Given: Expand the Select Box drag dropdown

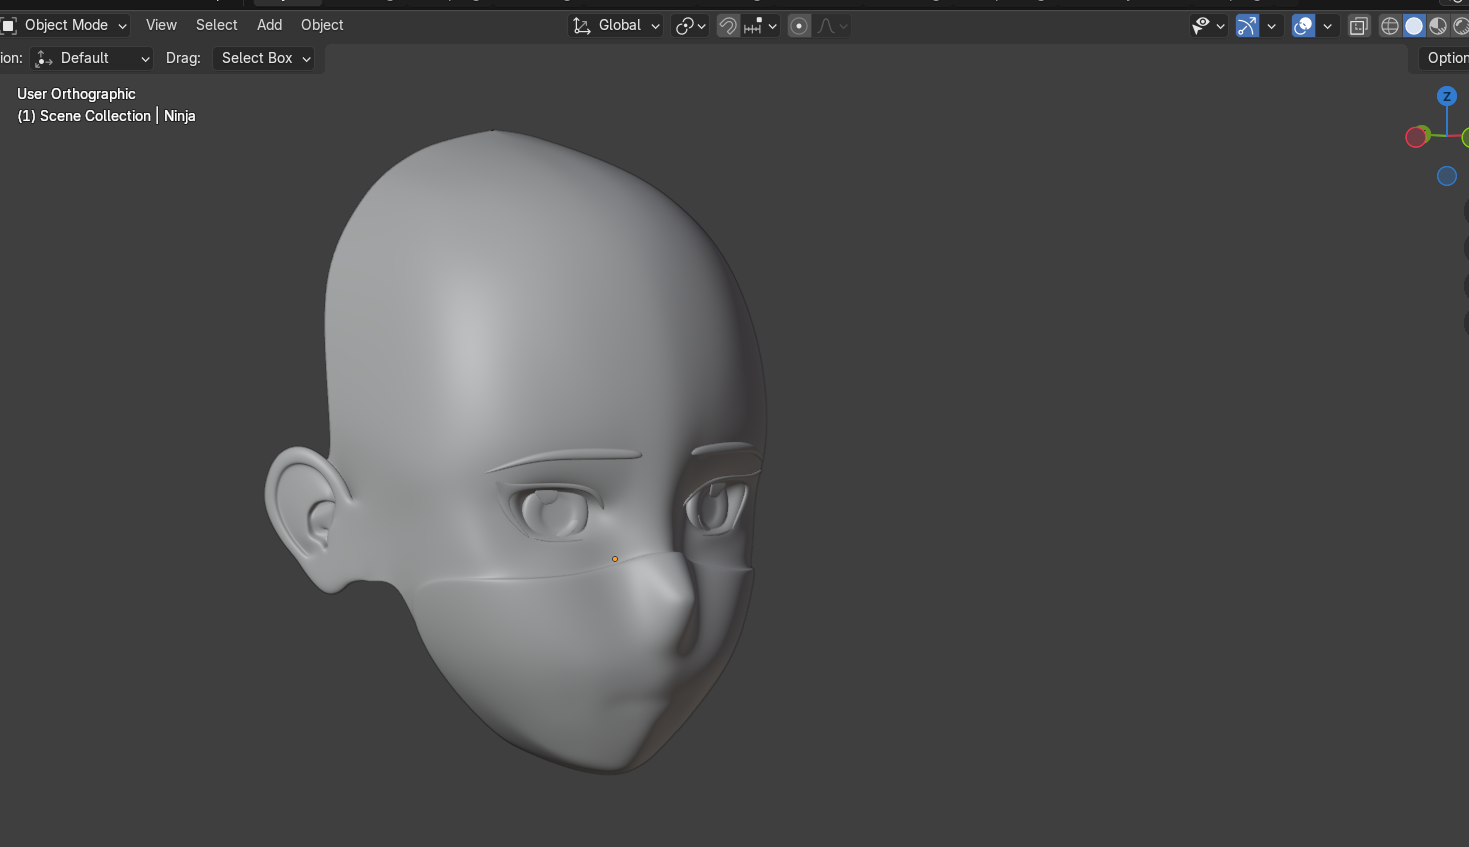Looking at the screenshot, I should point(264,58).
